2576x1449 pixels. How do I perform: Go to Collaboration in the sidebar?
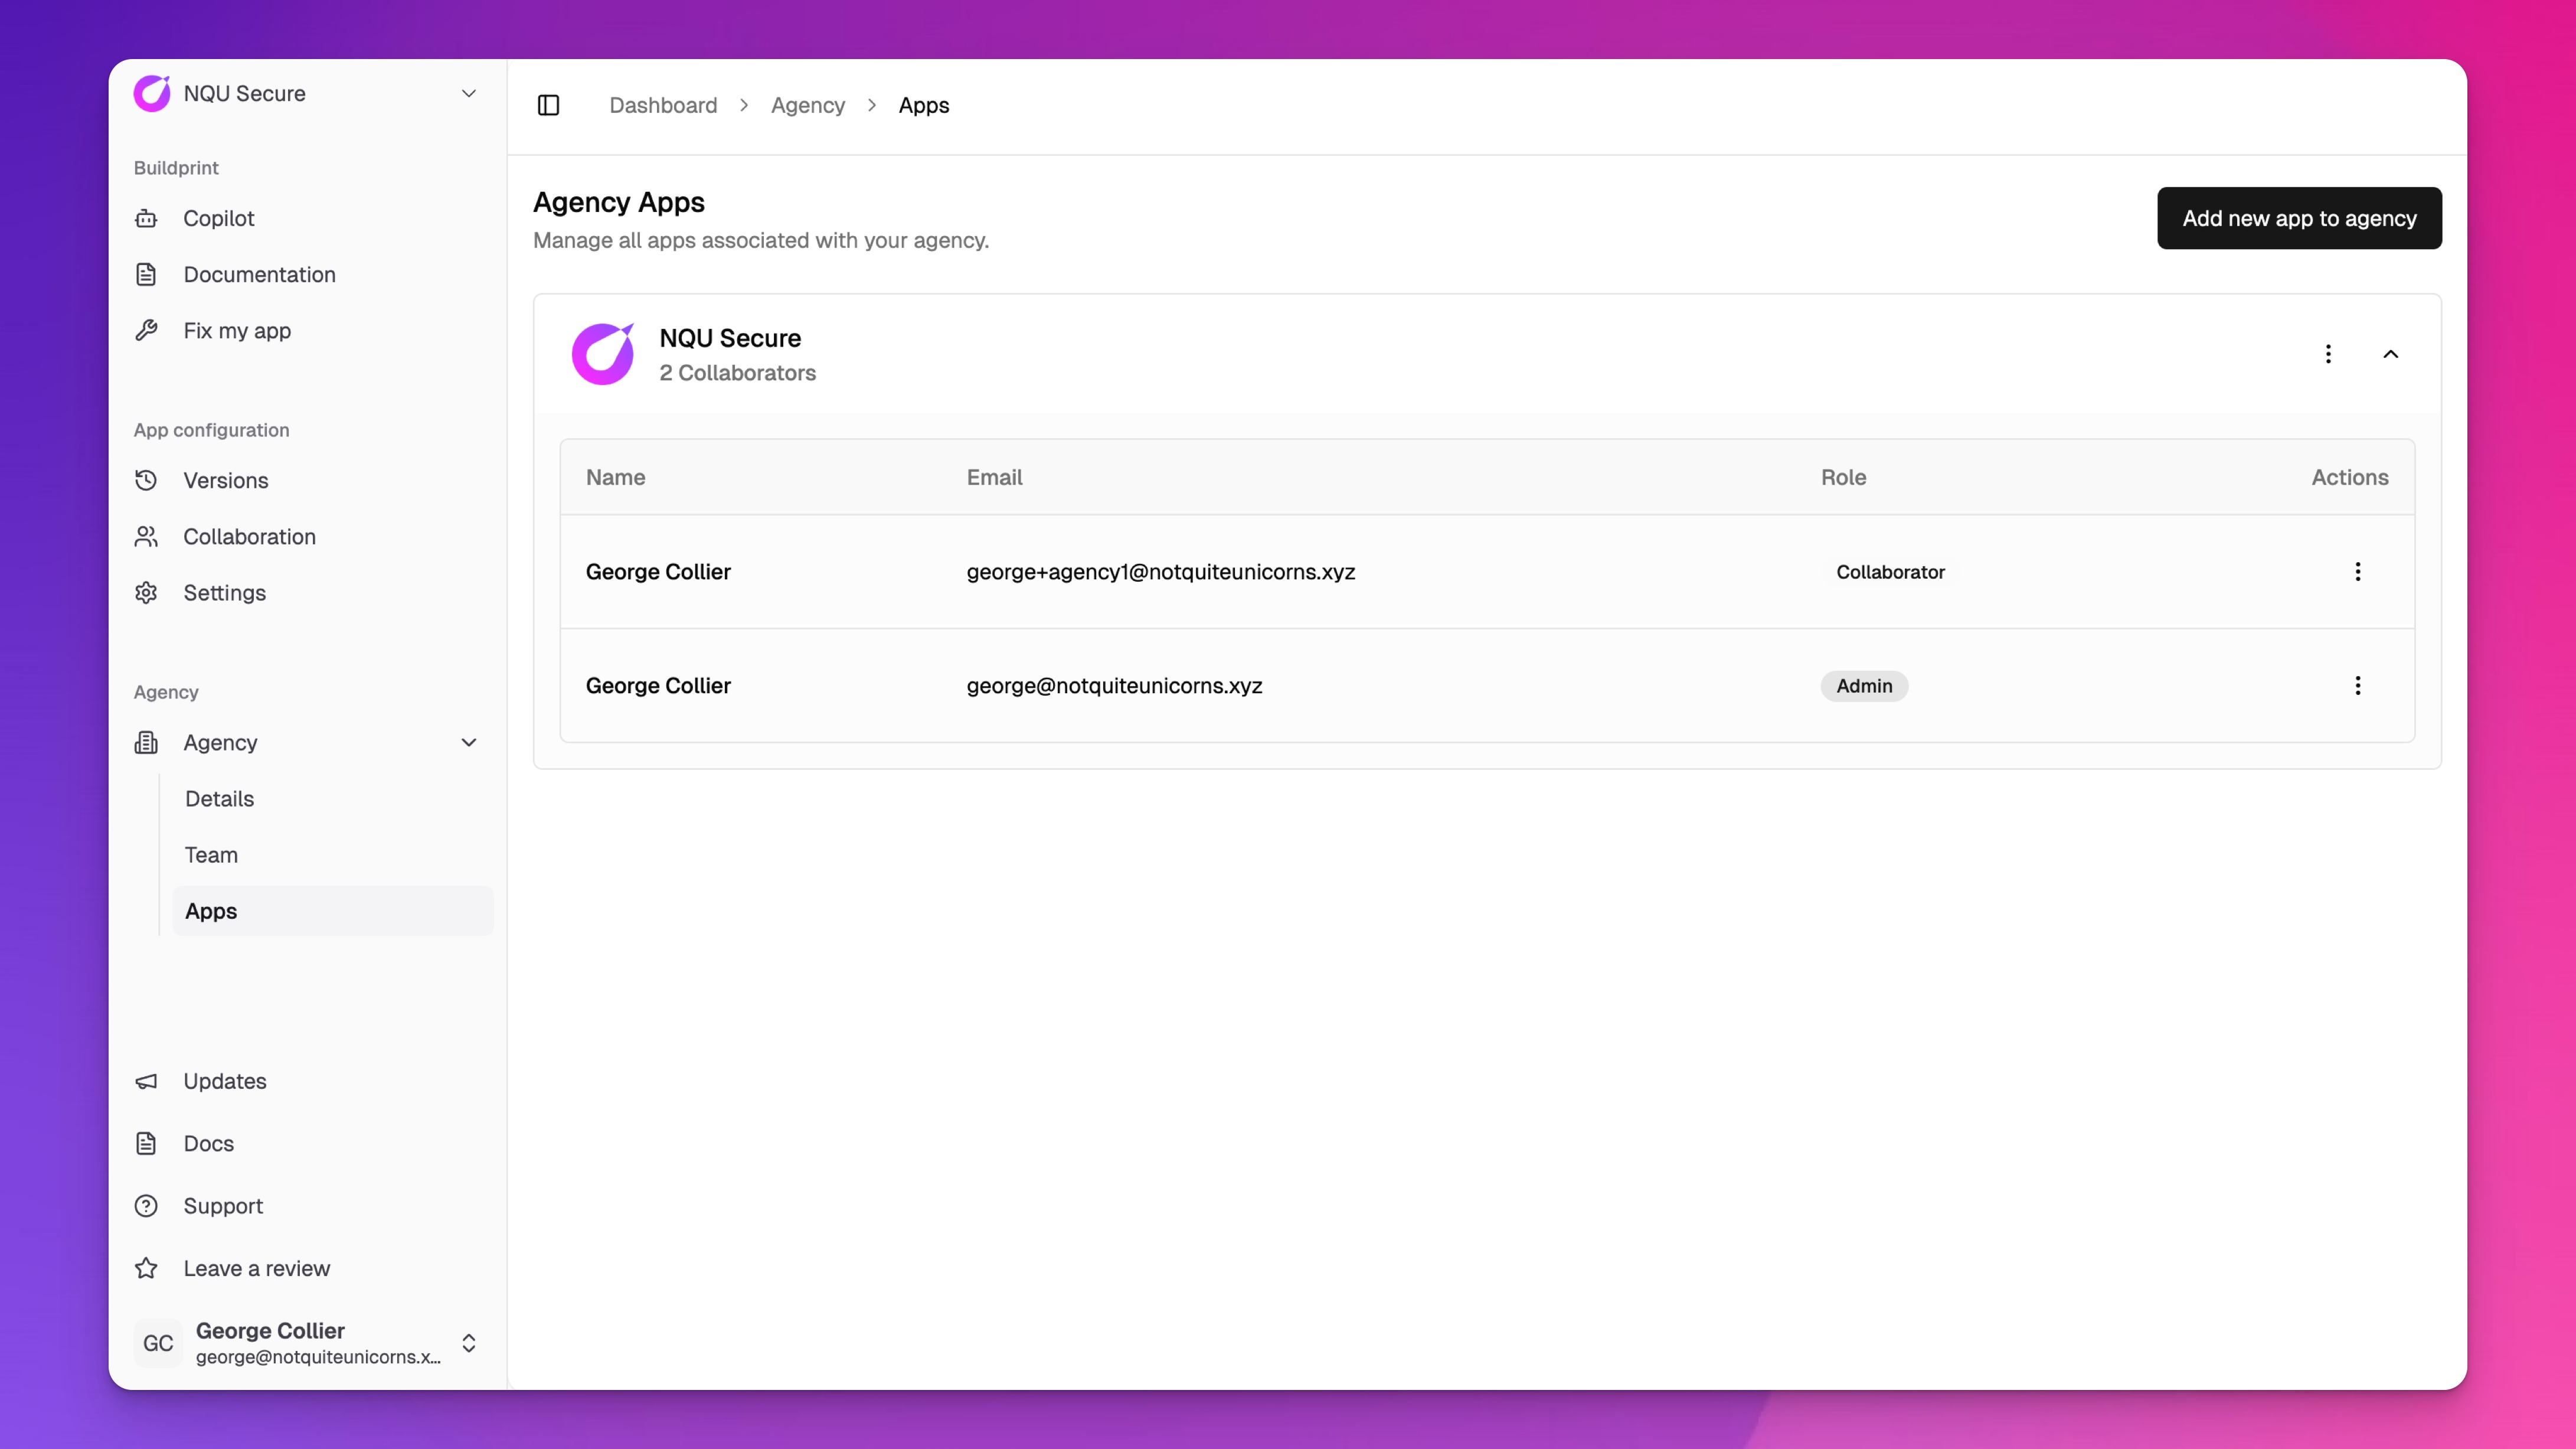click(307, 536)
